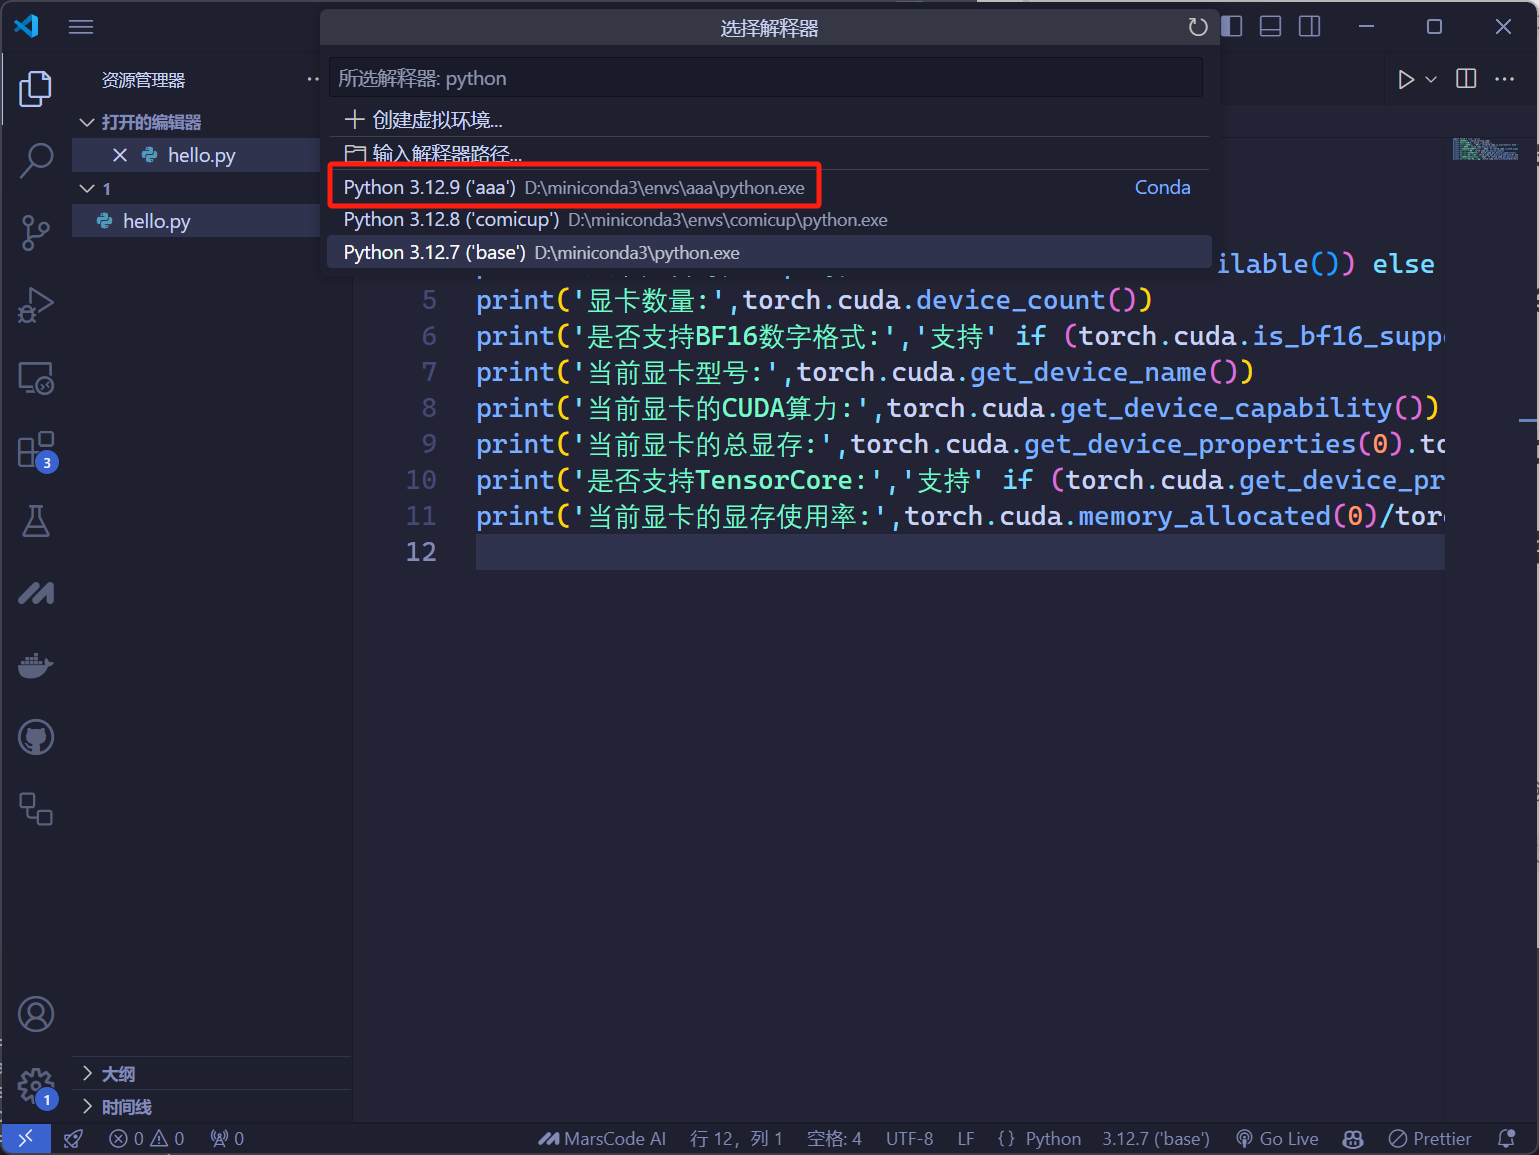Open the Search view in activity bar

[x=36, y=160]
